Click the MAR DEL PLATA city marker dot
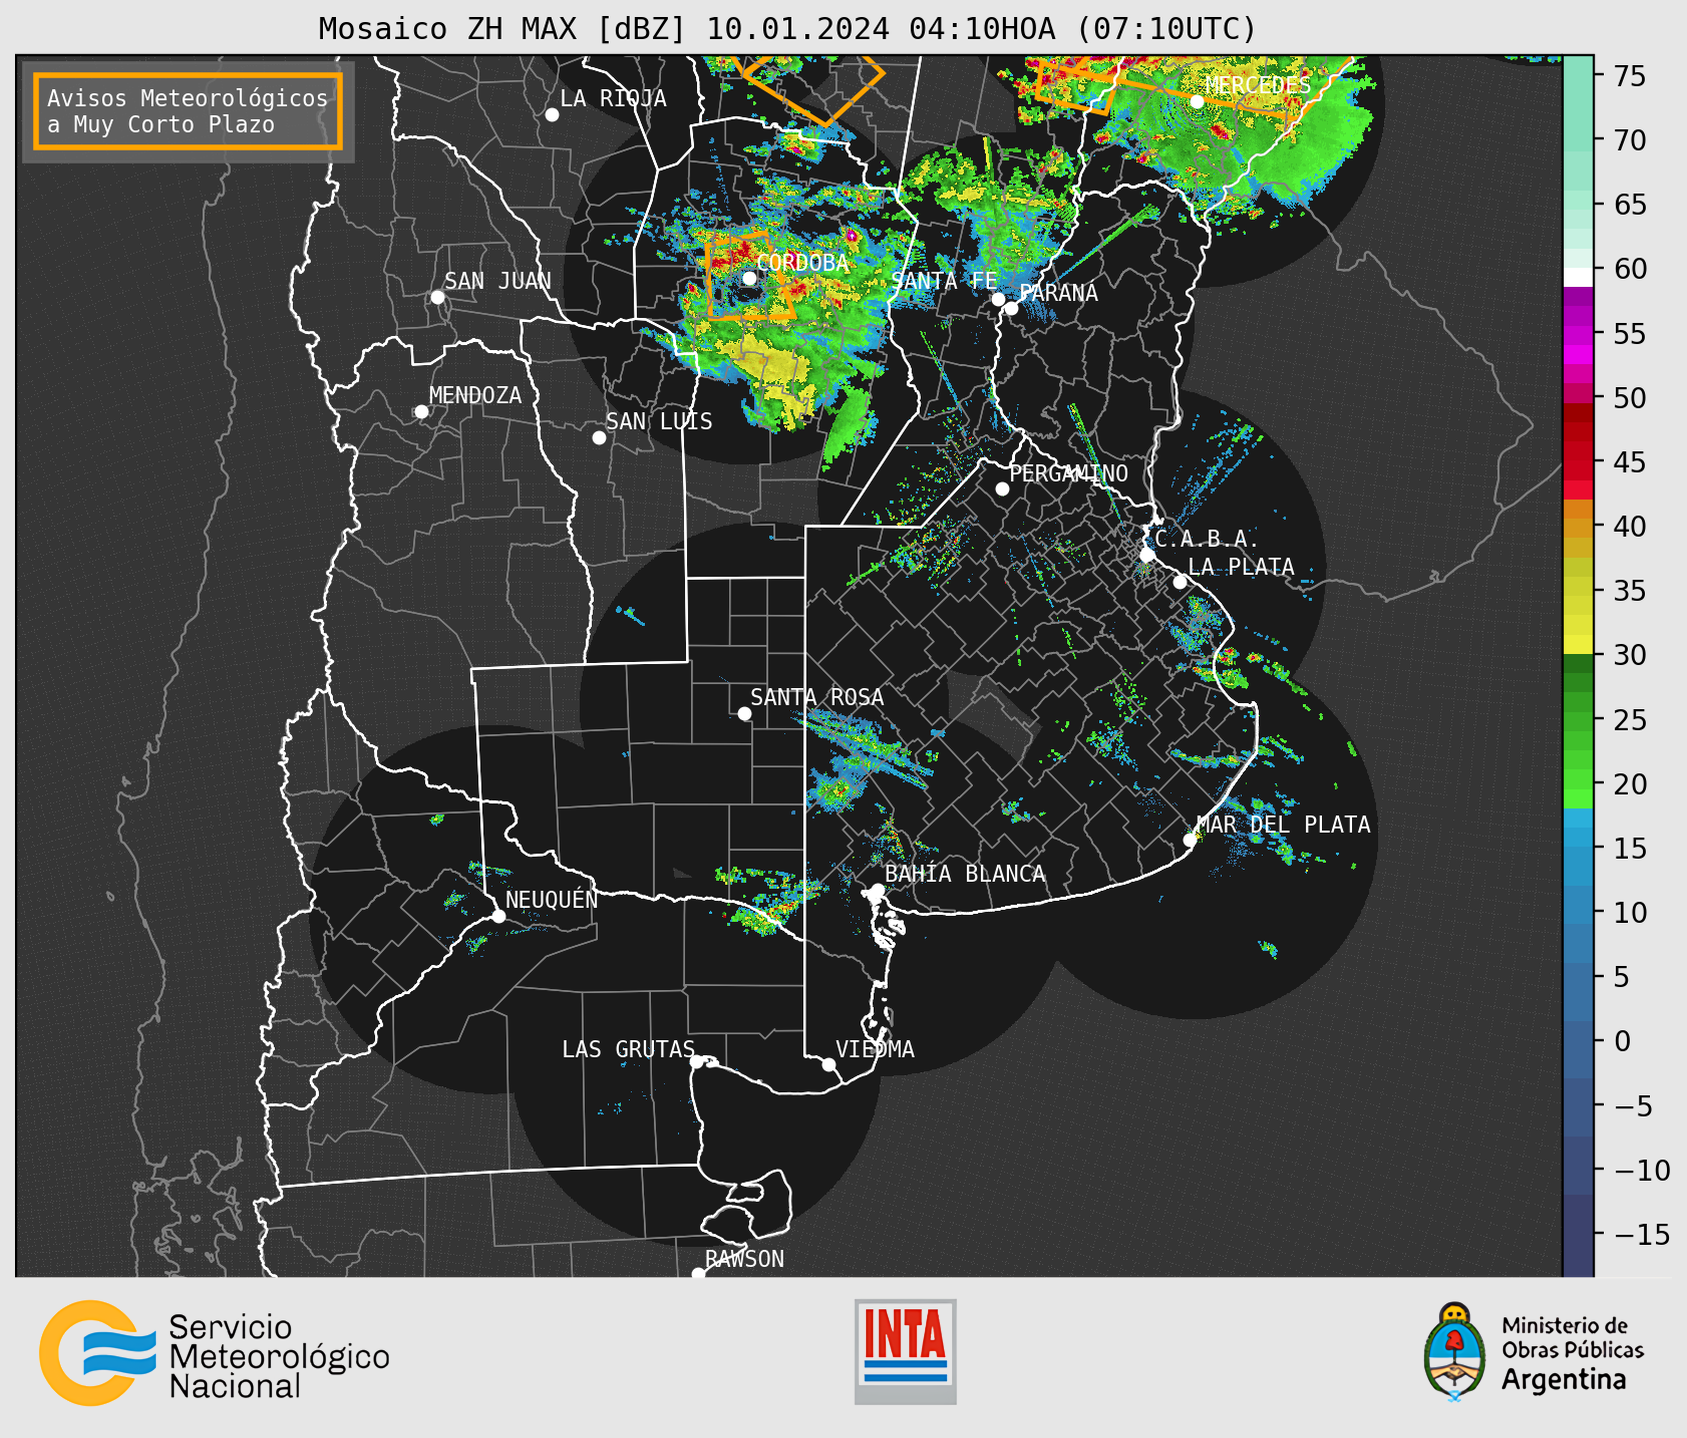This screenshot has height=1438, width=1687. coord(1190,840)
